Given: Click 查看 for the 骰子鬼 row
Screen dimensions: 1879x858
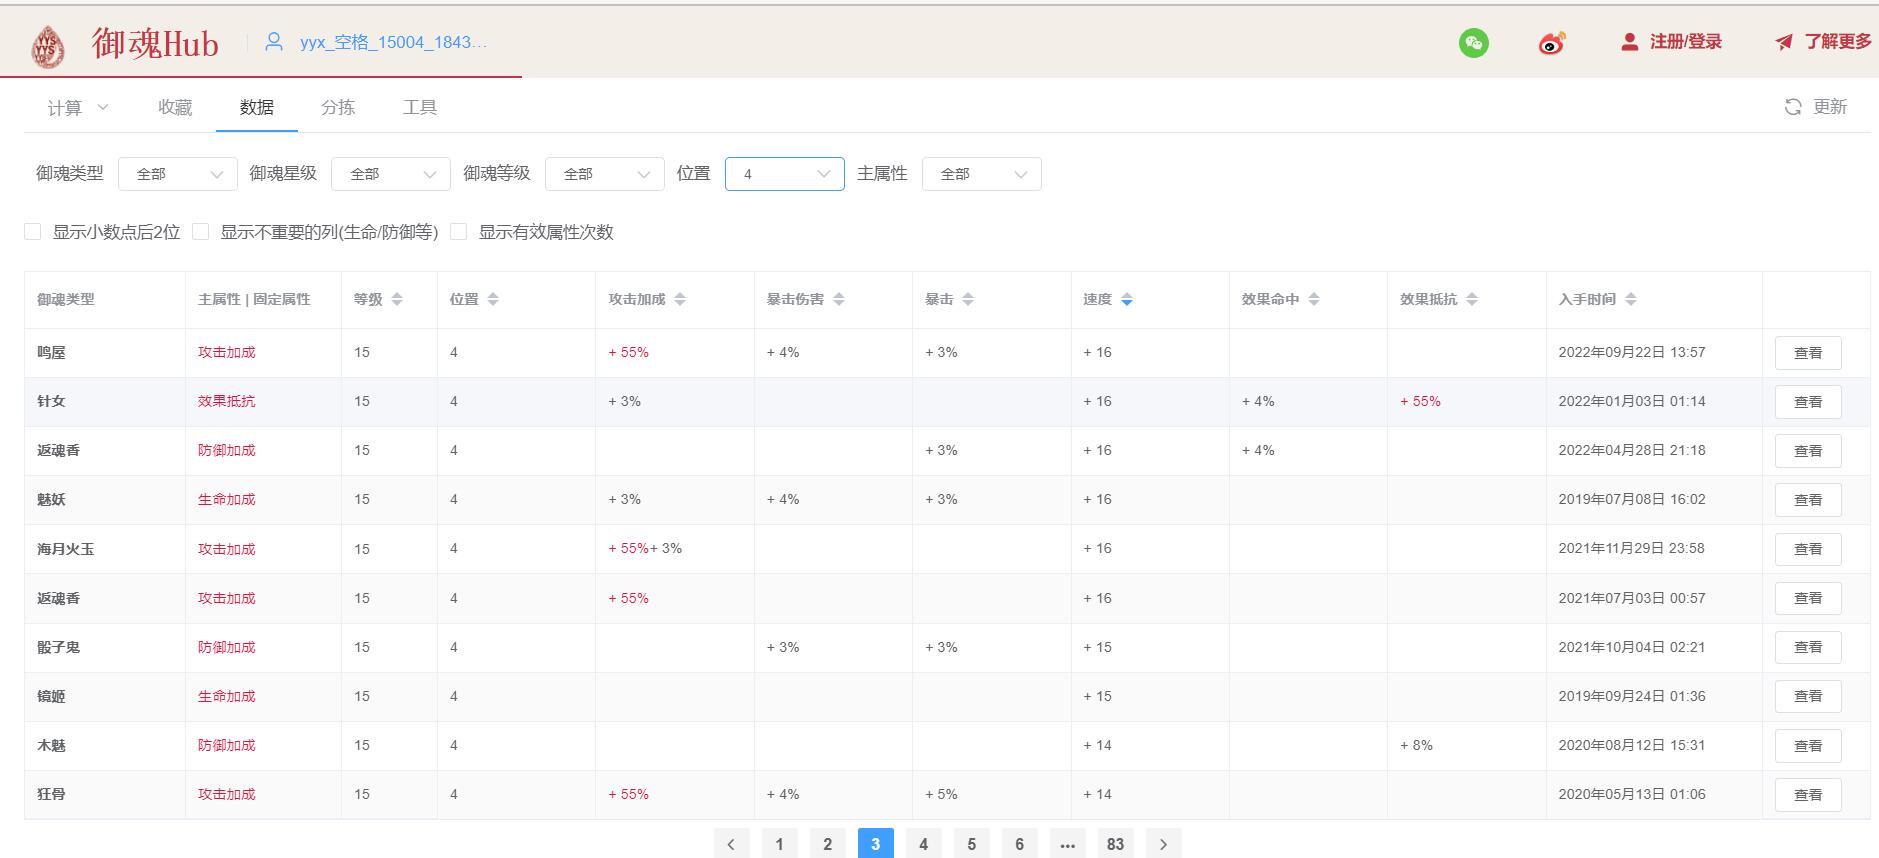Looking at the screenshot, I should (x=1808, y=647).
